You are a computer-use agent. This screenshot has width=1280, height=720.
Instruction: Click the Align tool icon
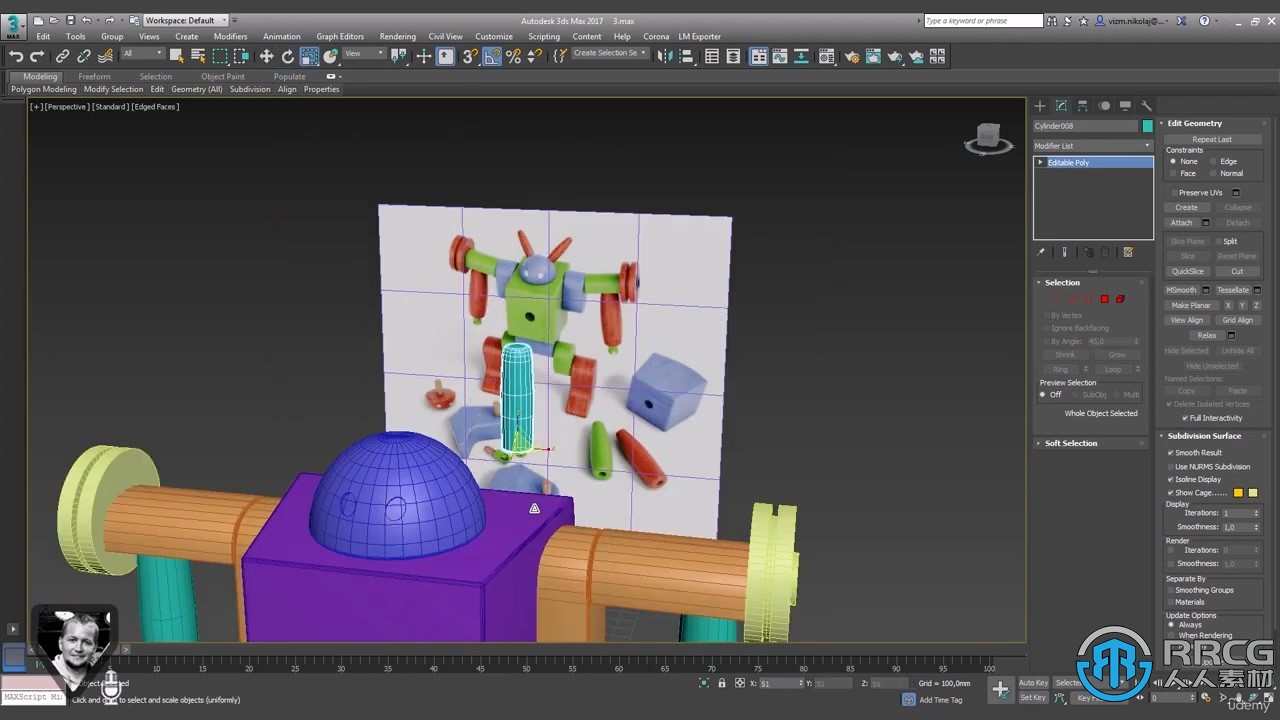(686, 57)
